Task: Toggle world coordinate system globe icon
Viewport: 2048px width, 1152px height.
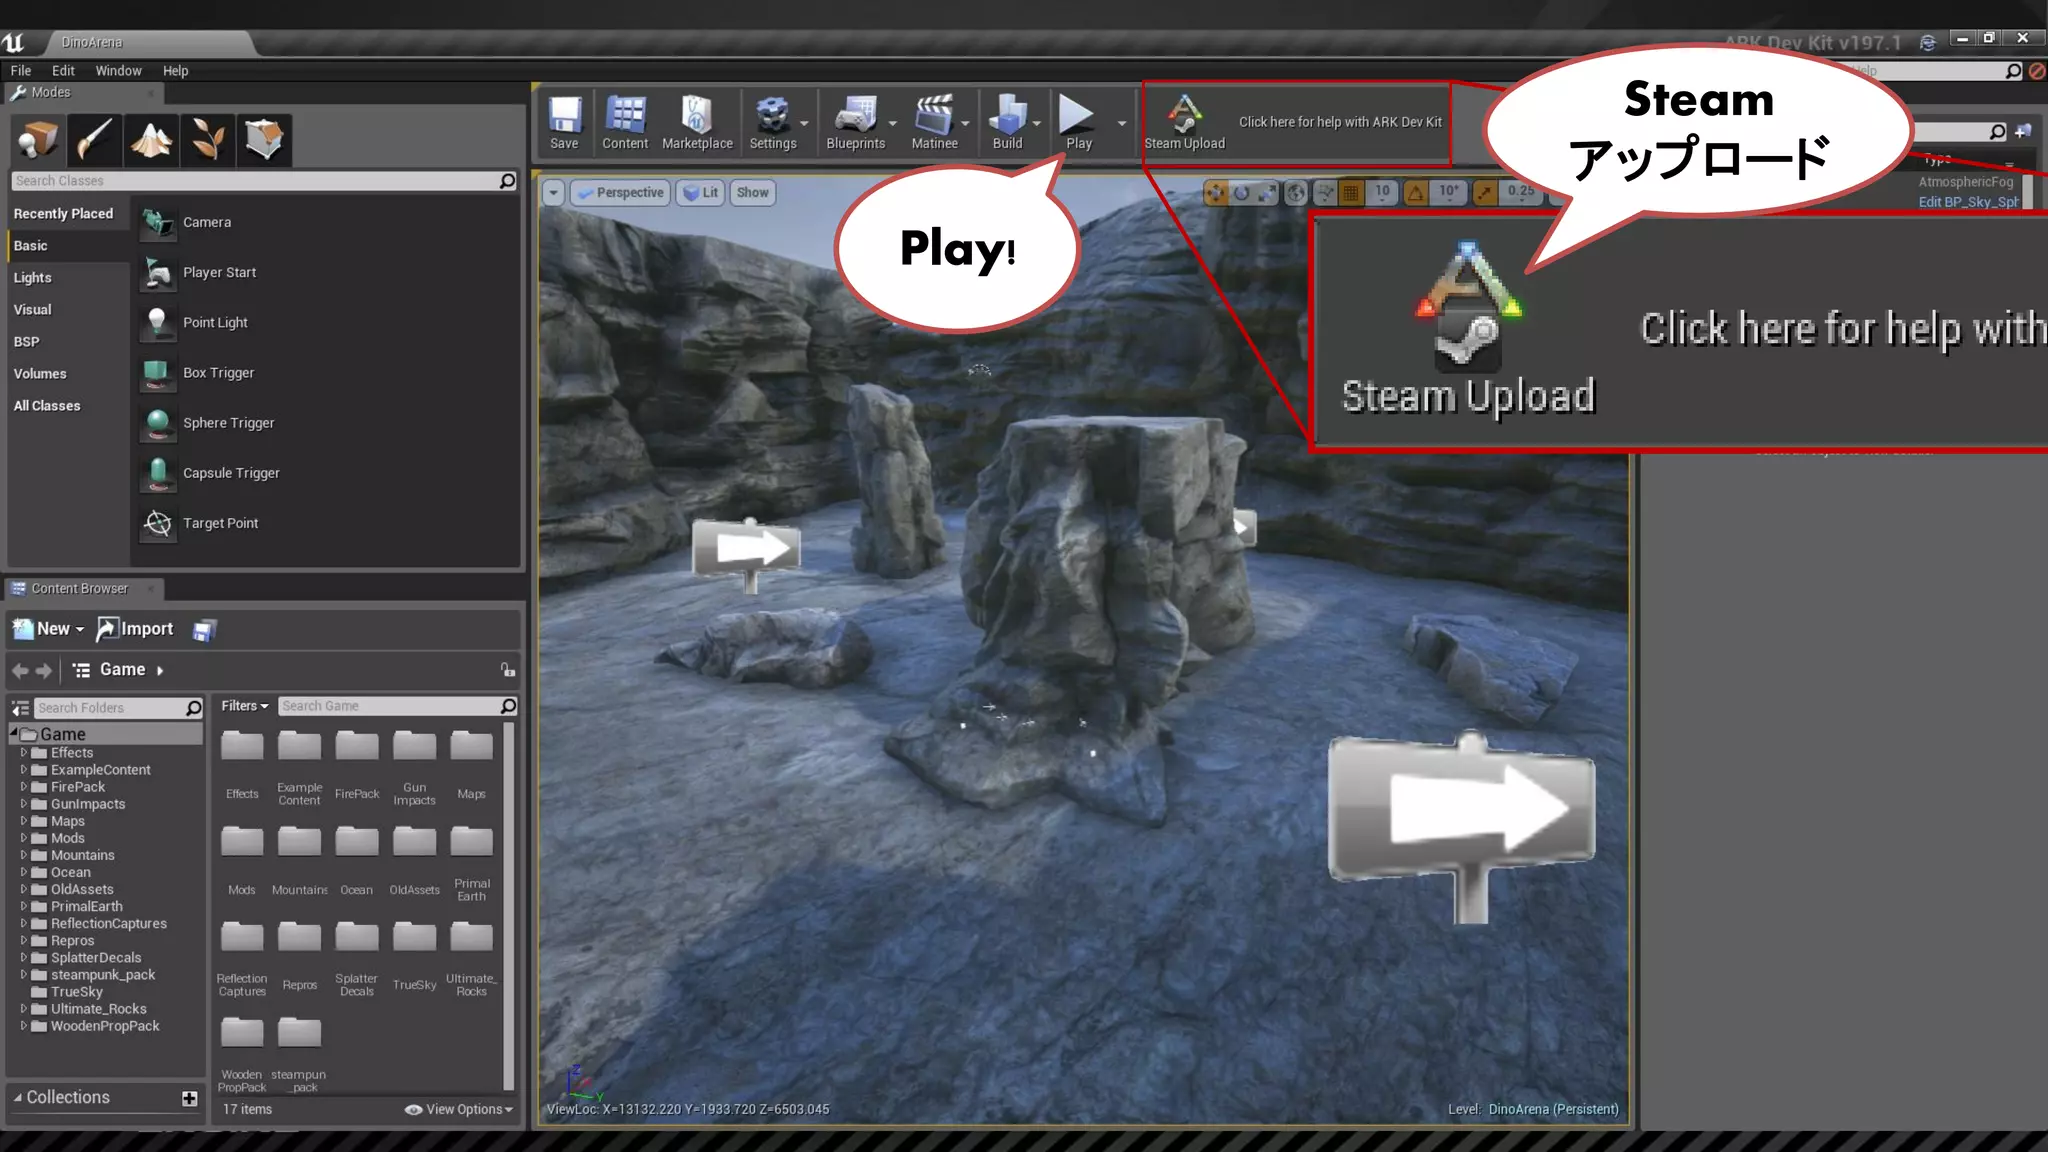Action: 1296,193
